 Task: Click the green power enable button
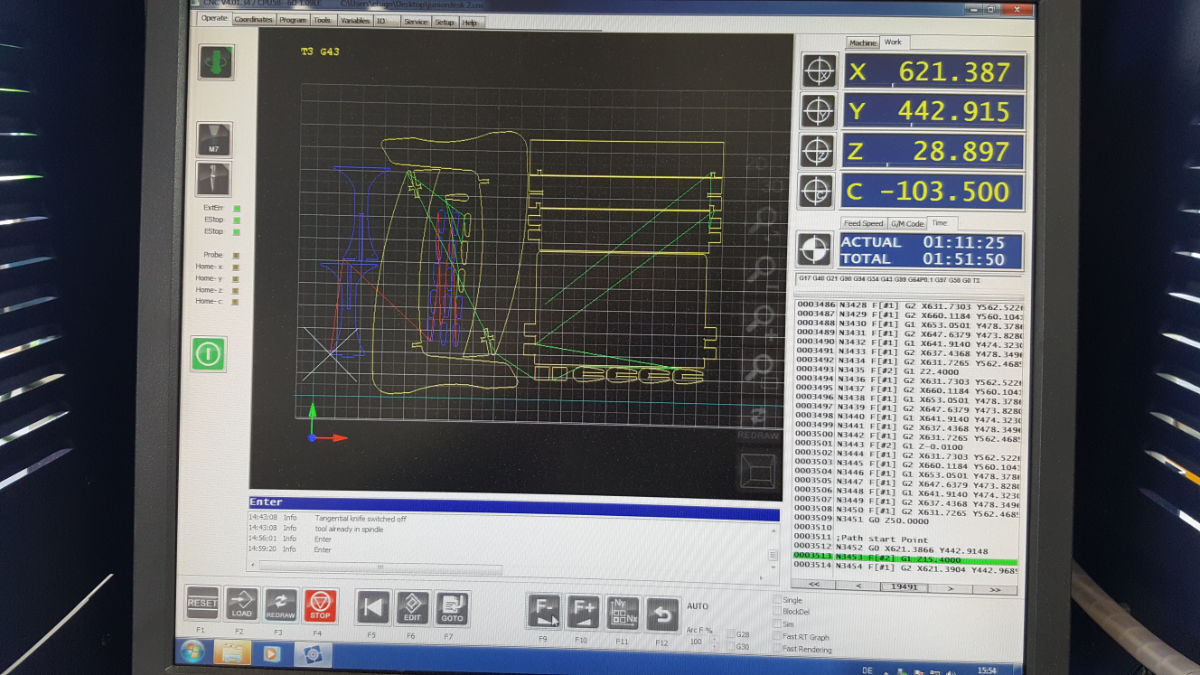point(209,353)
